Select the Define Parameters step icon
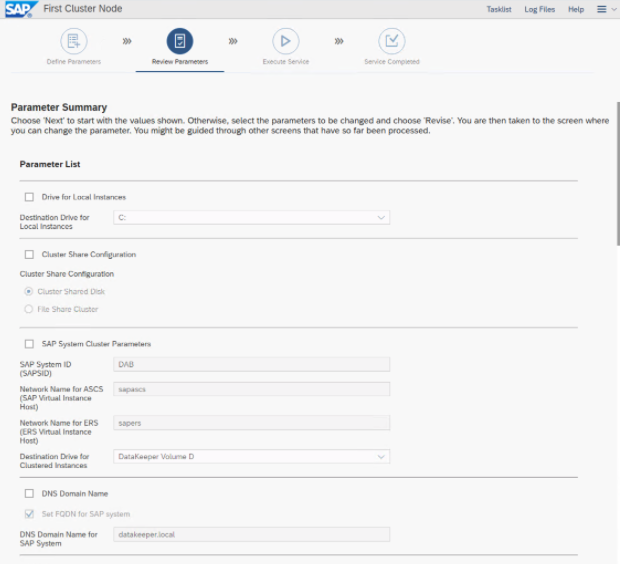This screenshot has height=564, width=625. [74, 41]
